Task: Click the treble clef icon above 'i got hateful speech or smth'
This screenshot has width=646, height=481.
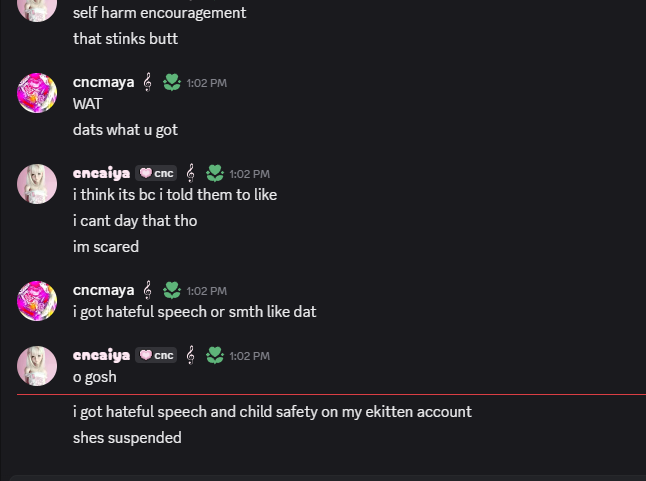Action: 147,290
